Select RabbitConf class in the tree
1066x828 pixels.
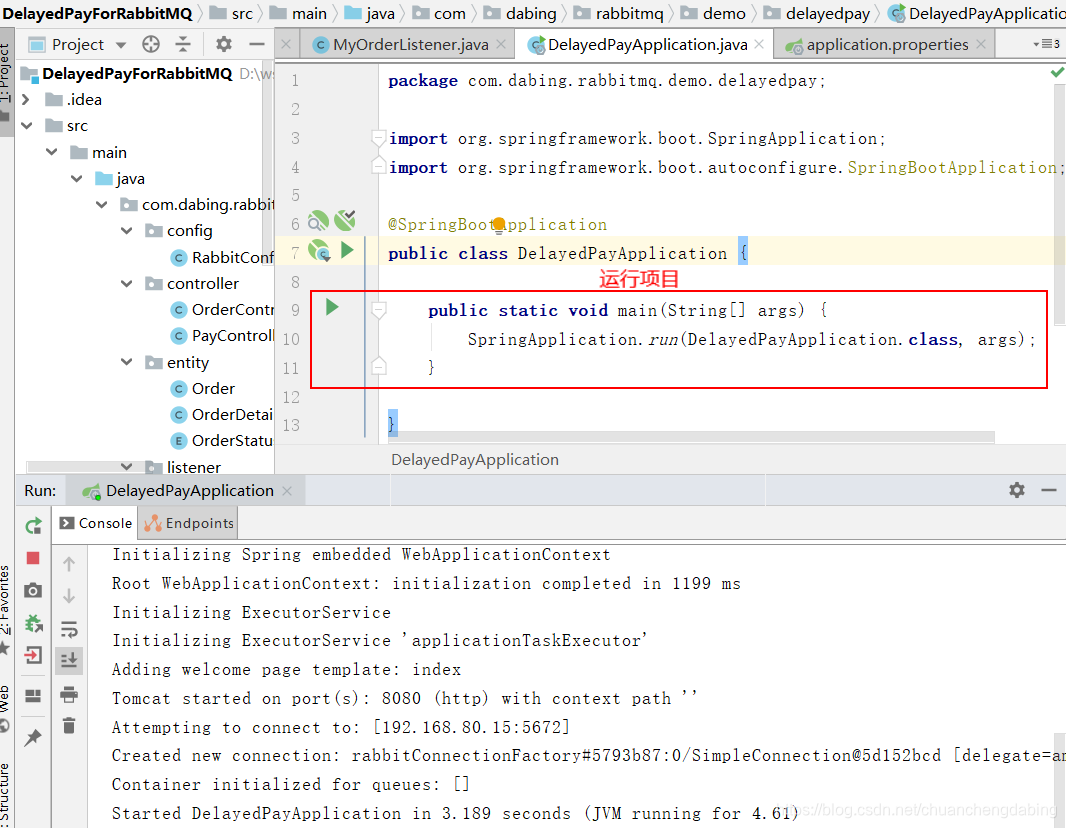point(222,258)
